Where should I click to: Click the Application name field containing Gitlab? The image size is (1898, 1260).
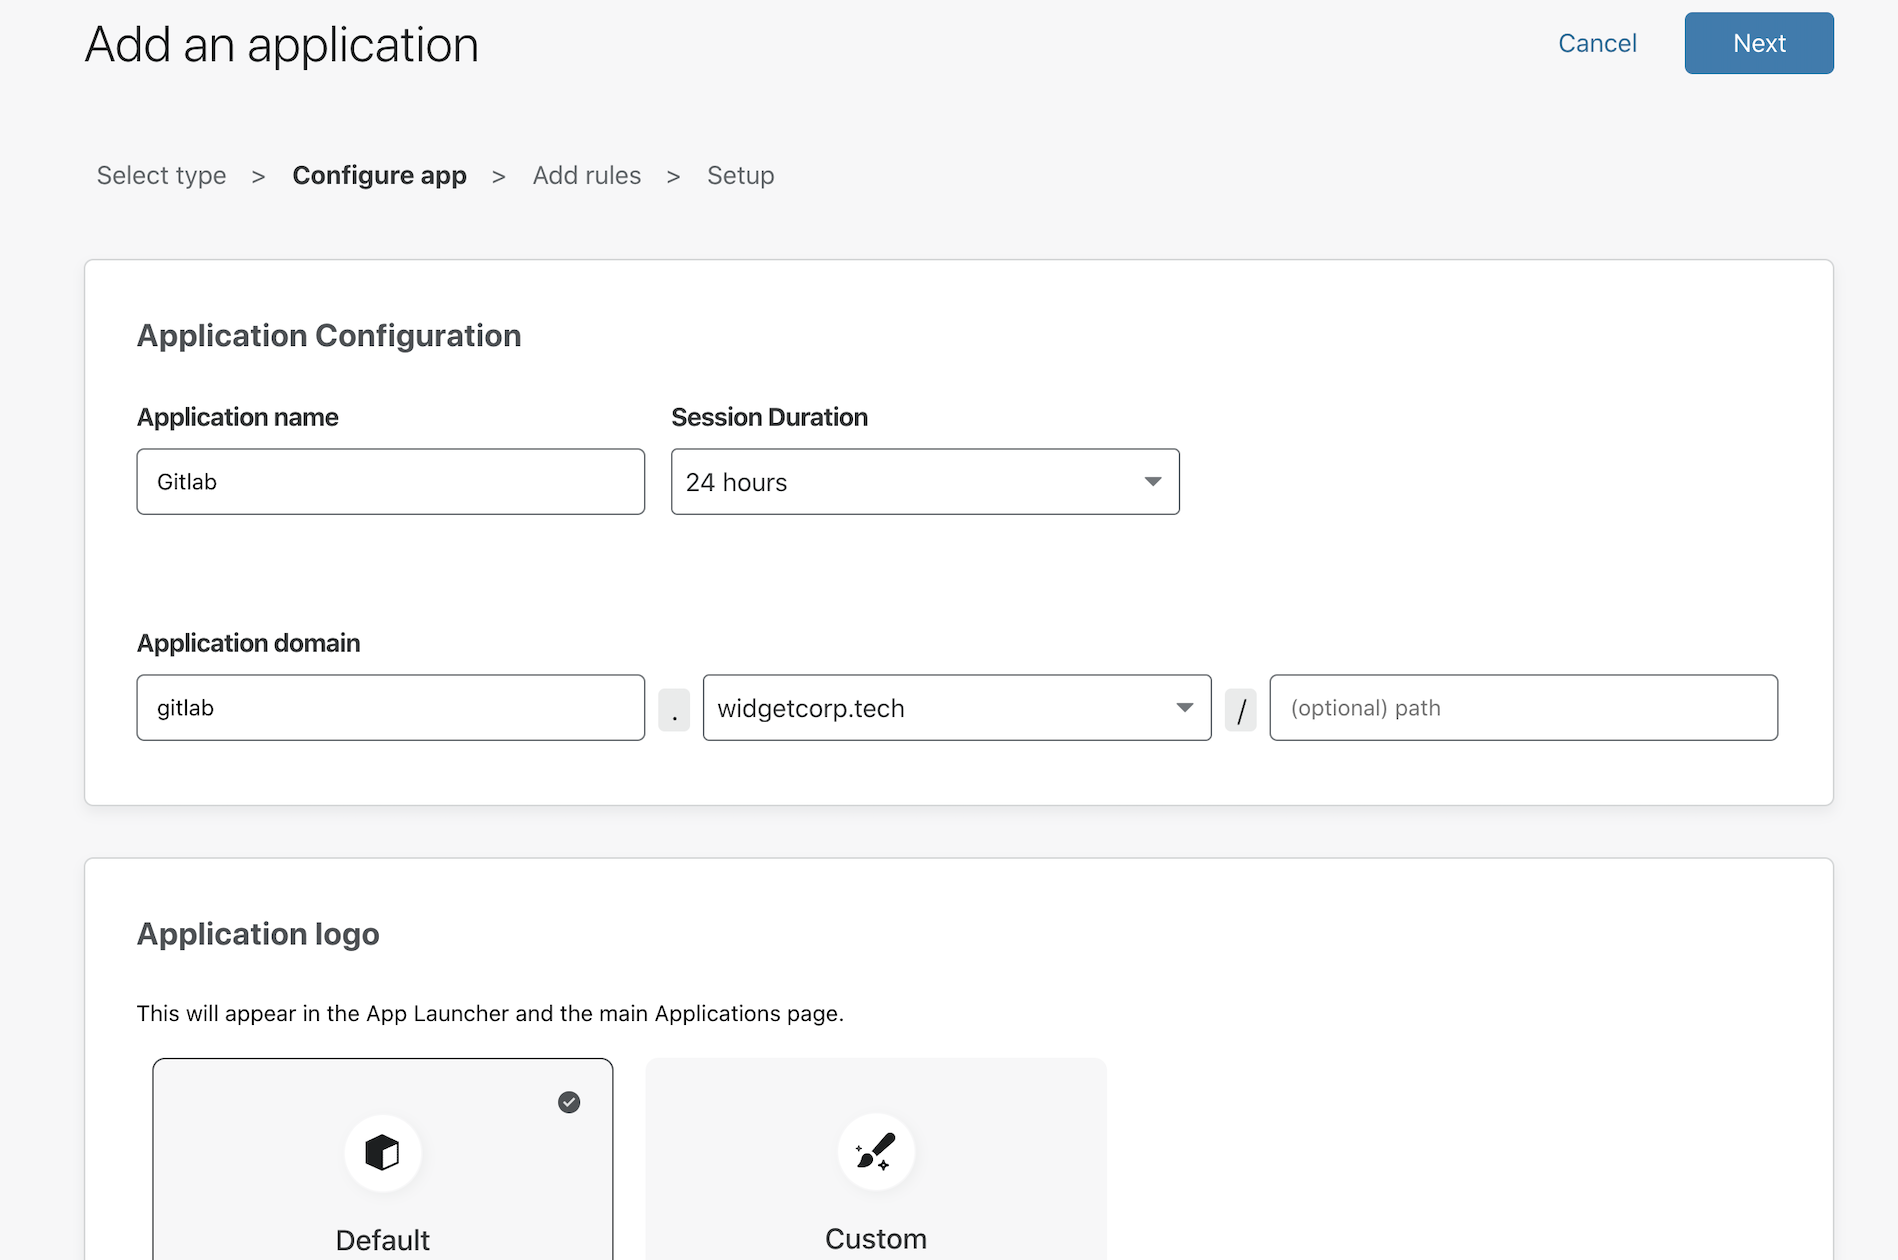pos(390,482)
